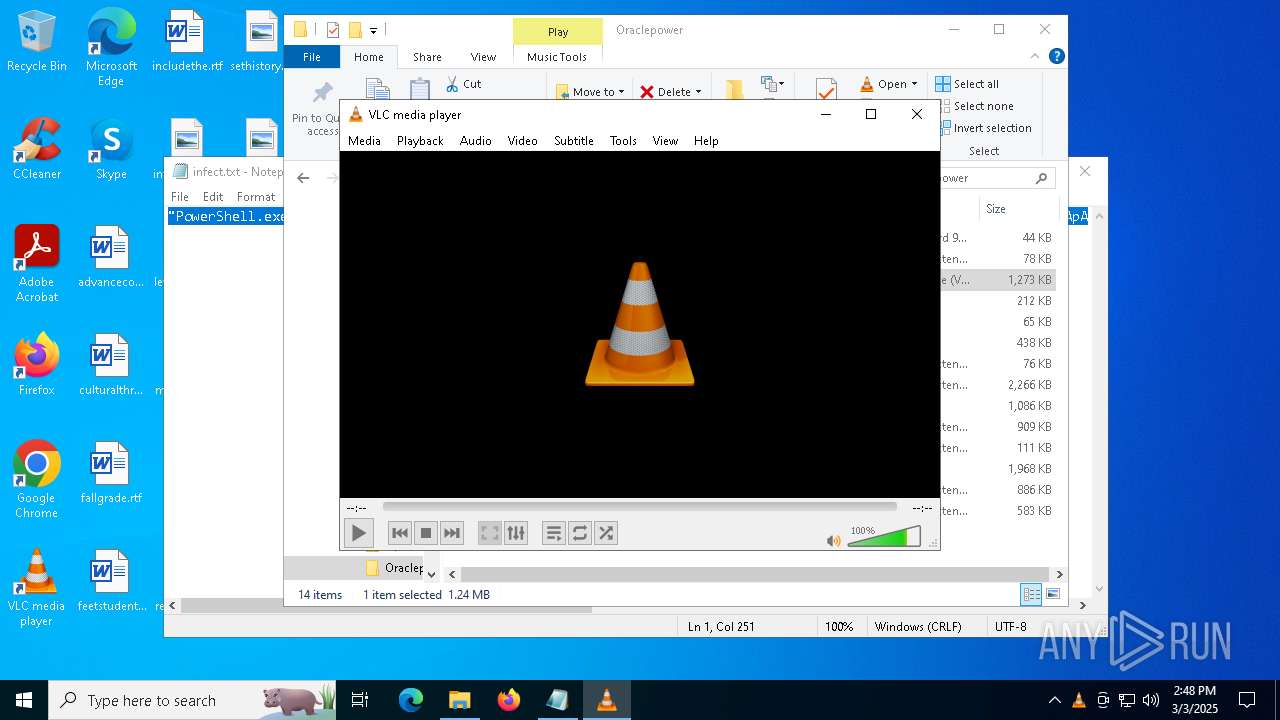
Task: Click the Previous media button in VLC
Action: coord(400,533)
